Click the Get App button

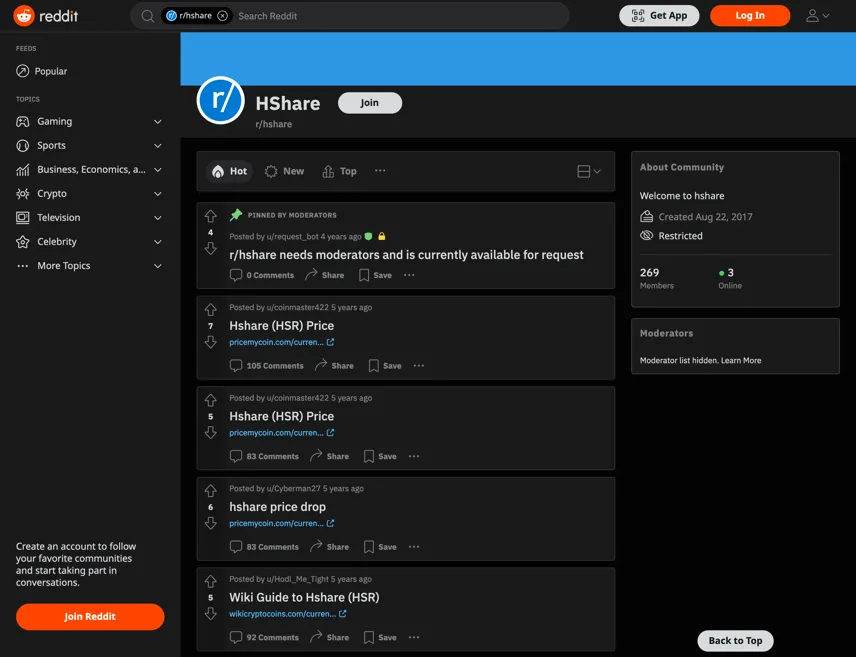[659, 16]
